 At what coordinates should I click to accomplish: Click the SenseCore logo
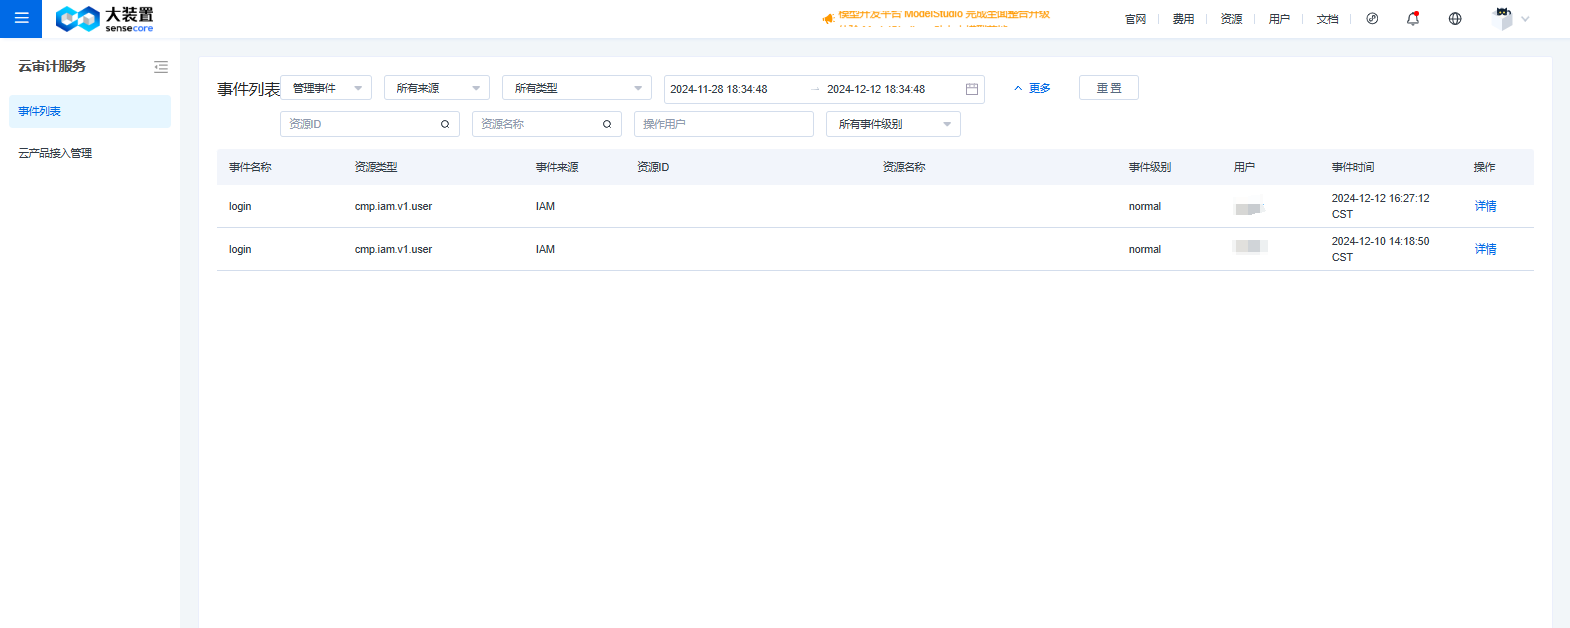coord(105,19)
